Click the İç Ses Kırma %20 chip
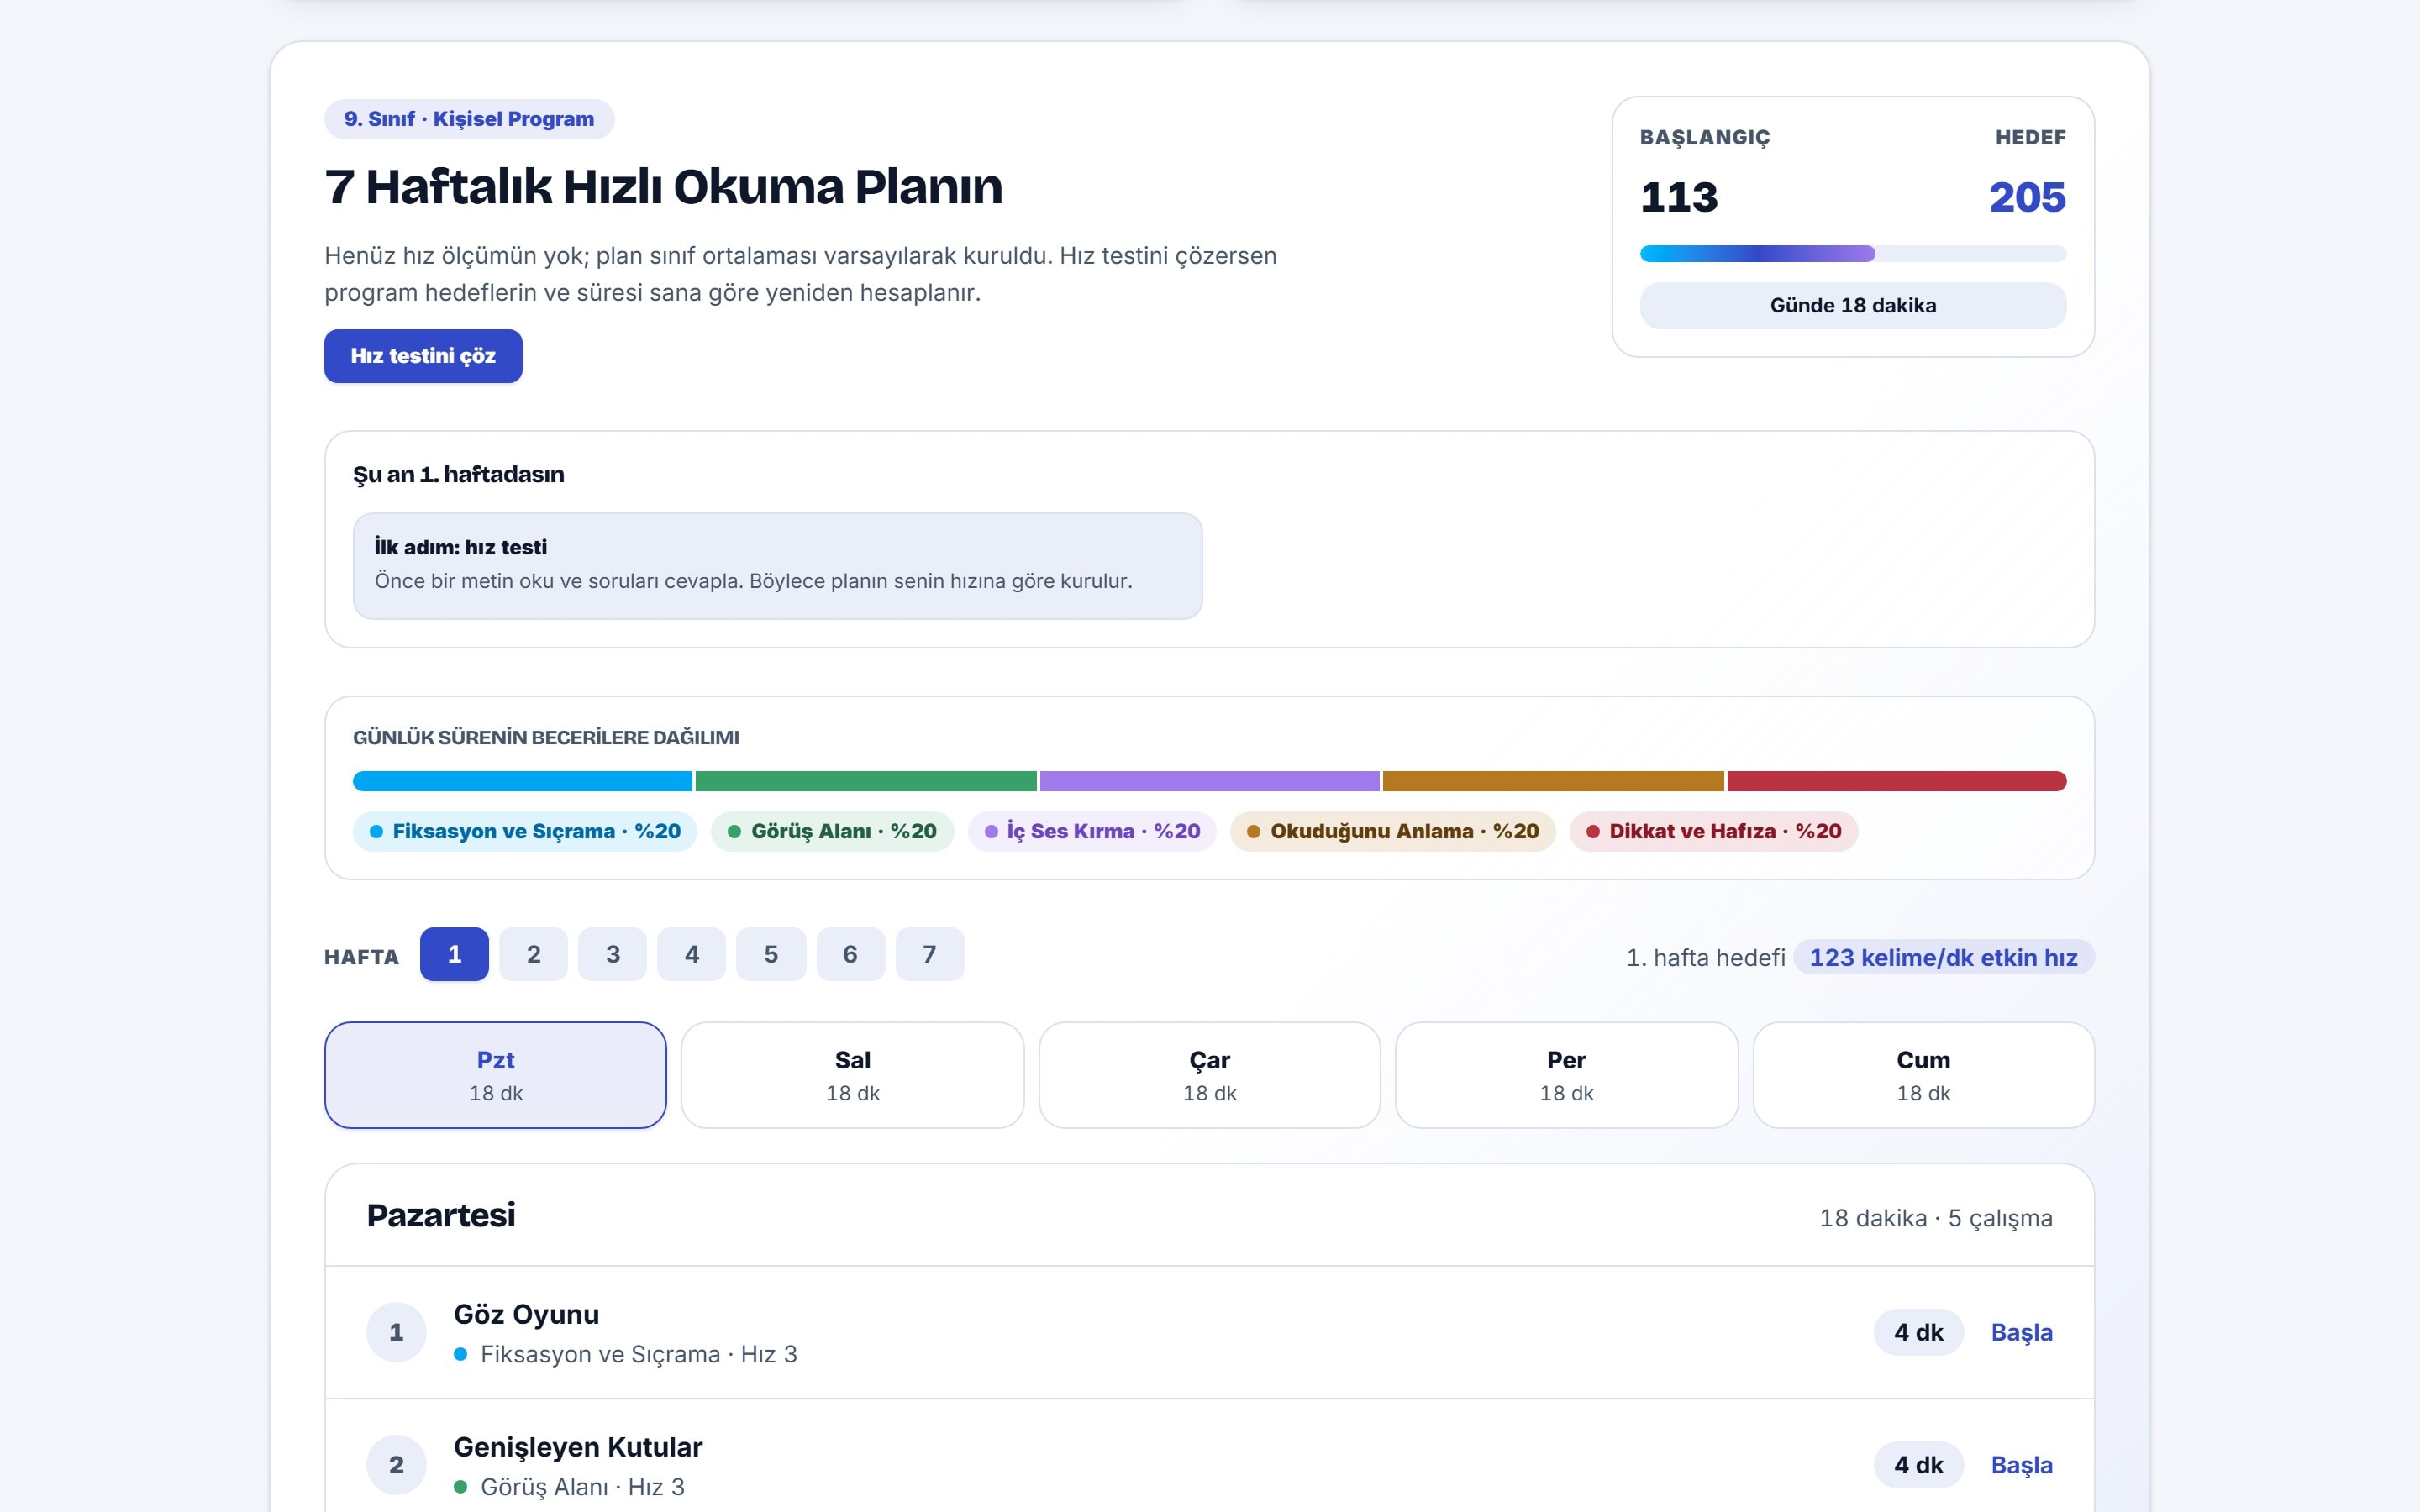Viewport: 2420px width, 1512px height. 1092,831
